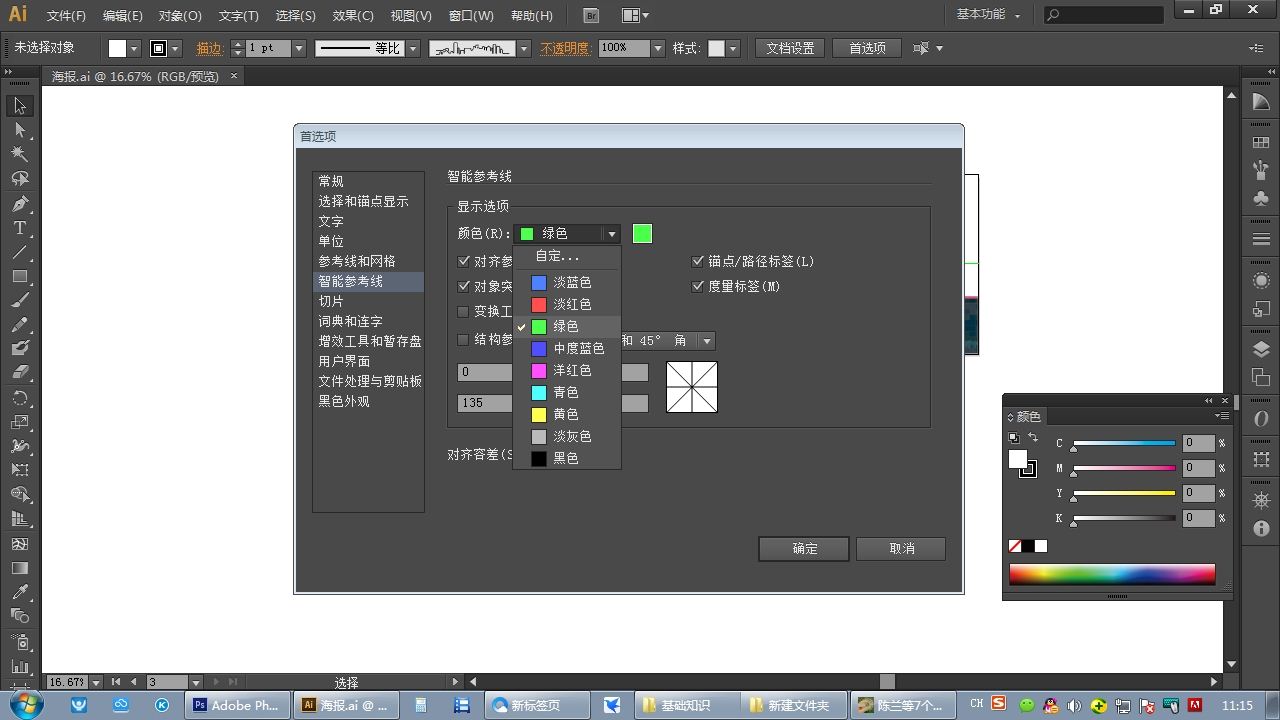Open the 文件(F) menu
Screen dimensions: 1280x720
(66, 16)
